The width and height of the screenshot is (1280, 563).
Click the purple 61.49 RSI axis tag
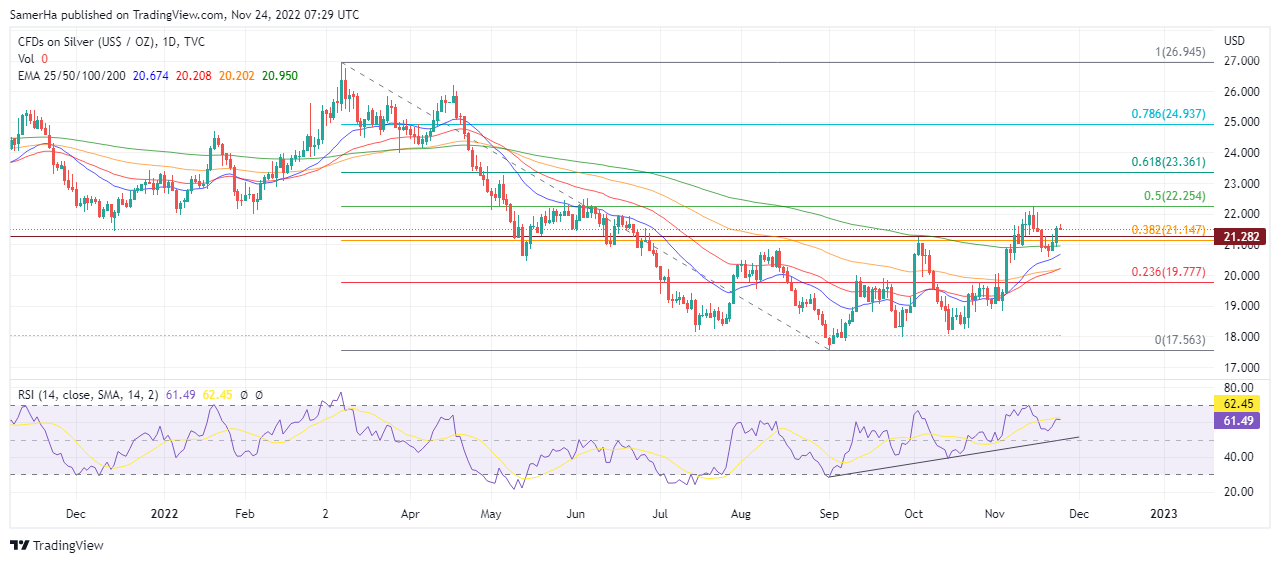[x=1239, y=422]
